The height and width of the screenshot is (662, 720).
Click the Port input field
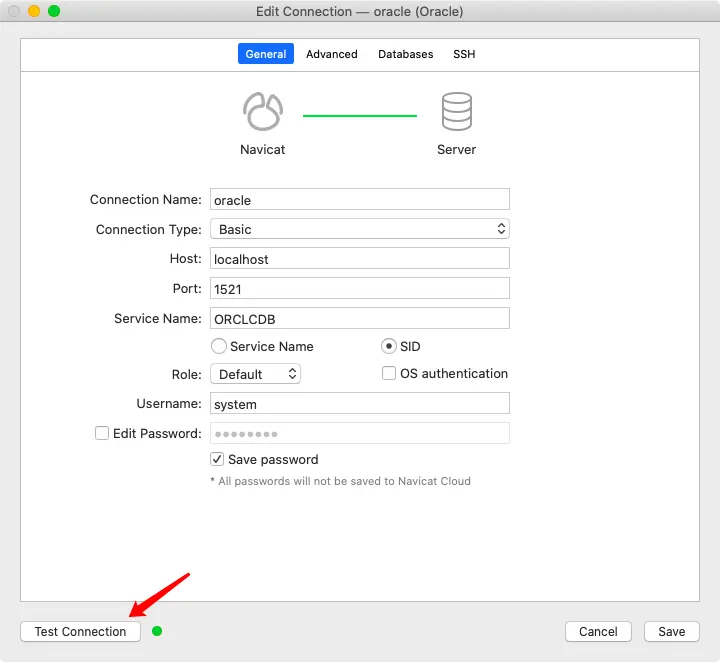pyautogui.click(x=360, y=288)
